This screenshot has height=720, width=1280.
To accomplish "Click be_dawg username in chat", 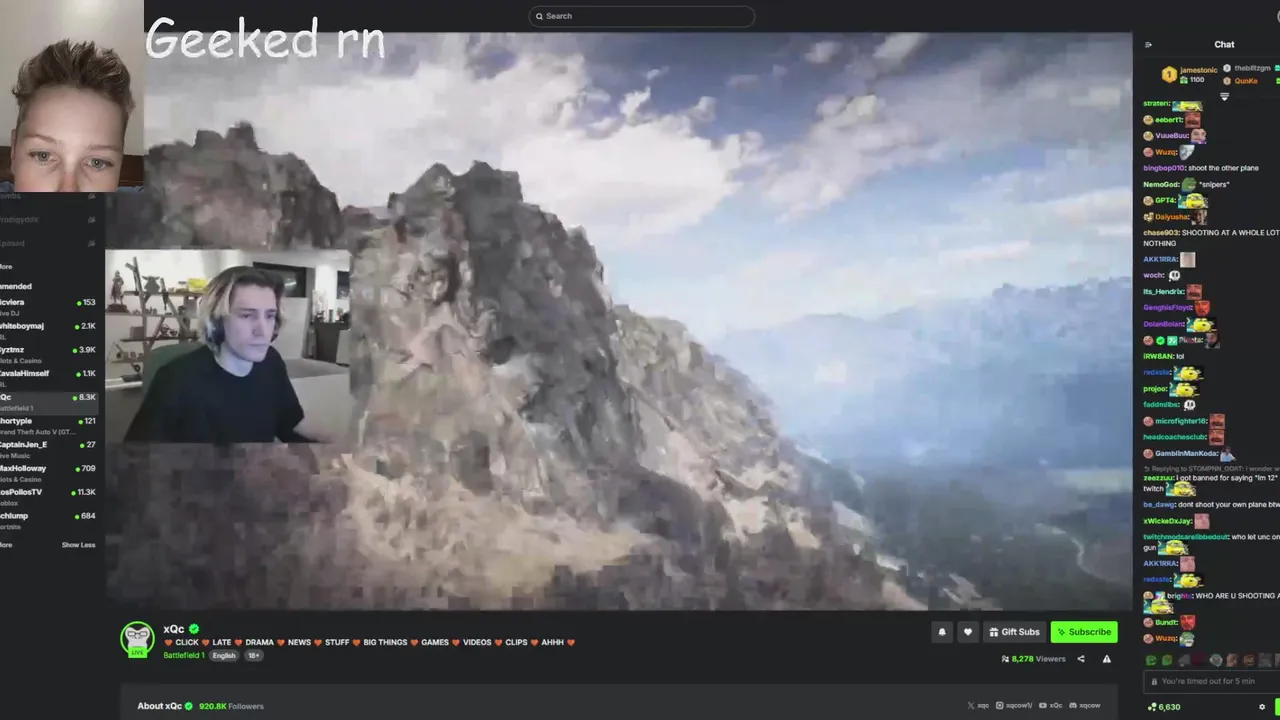I will pyautogui.click(x=1159, y=505).
